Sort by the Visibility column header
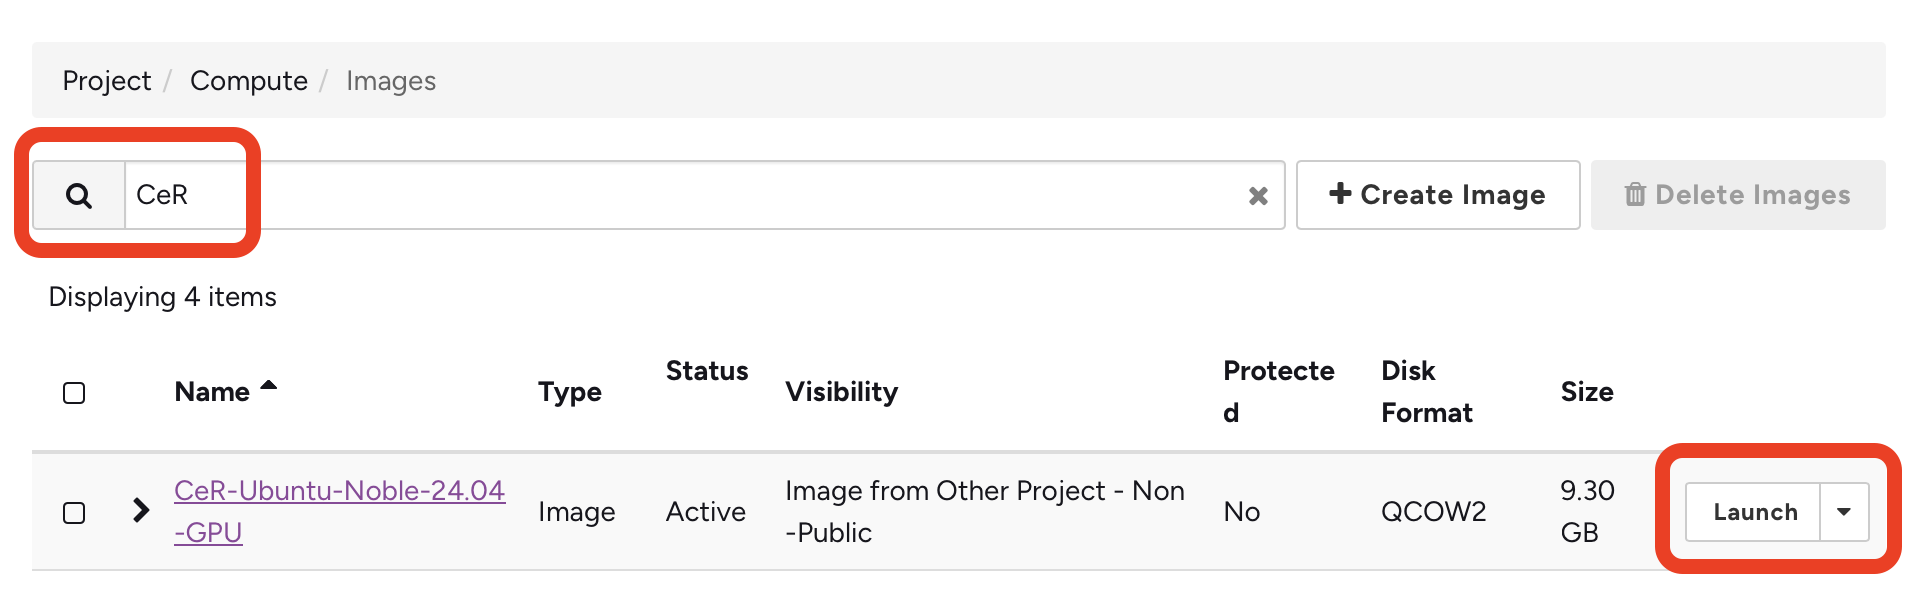The height and width of the screenshot is (596, 1928). pyautogui.click(x=841, y=392)
